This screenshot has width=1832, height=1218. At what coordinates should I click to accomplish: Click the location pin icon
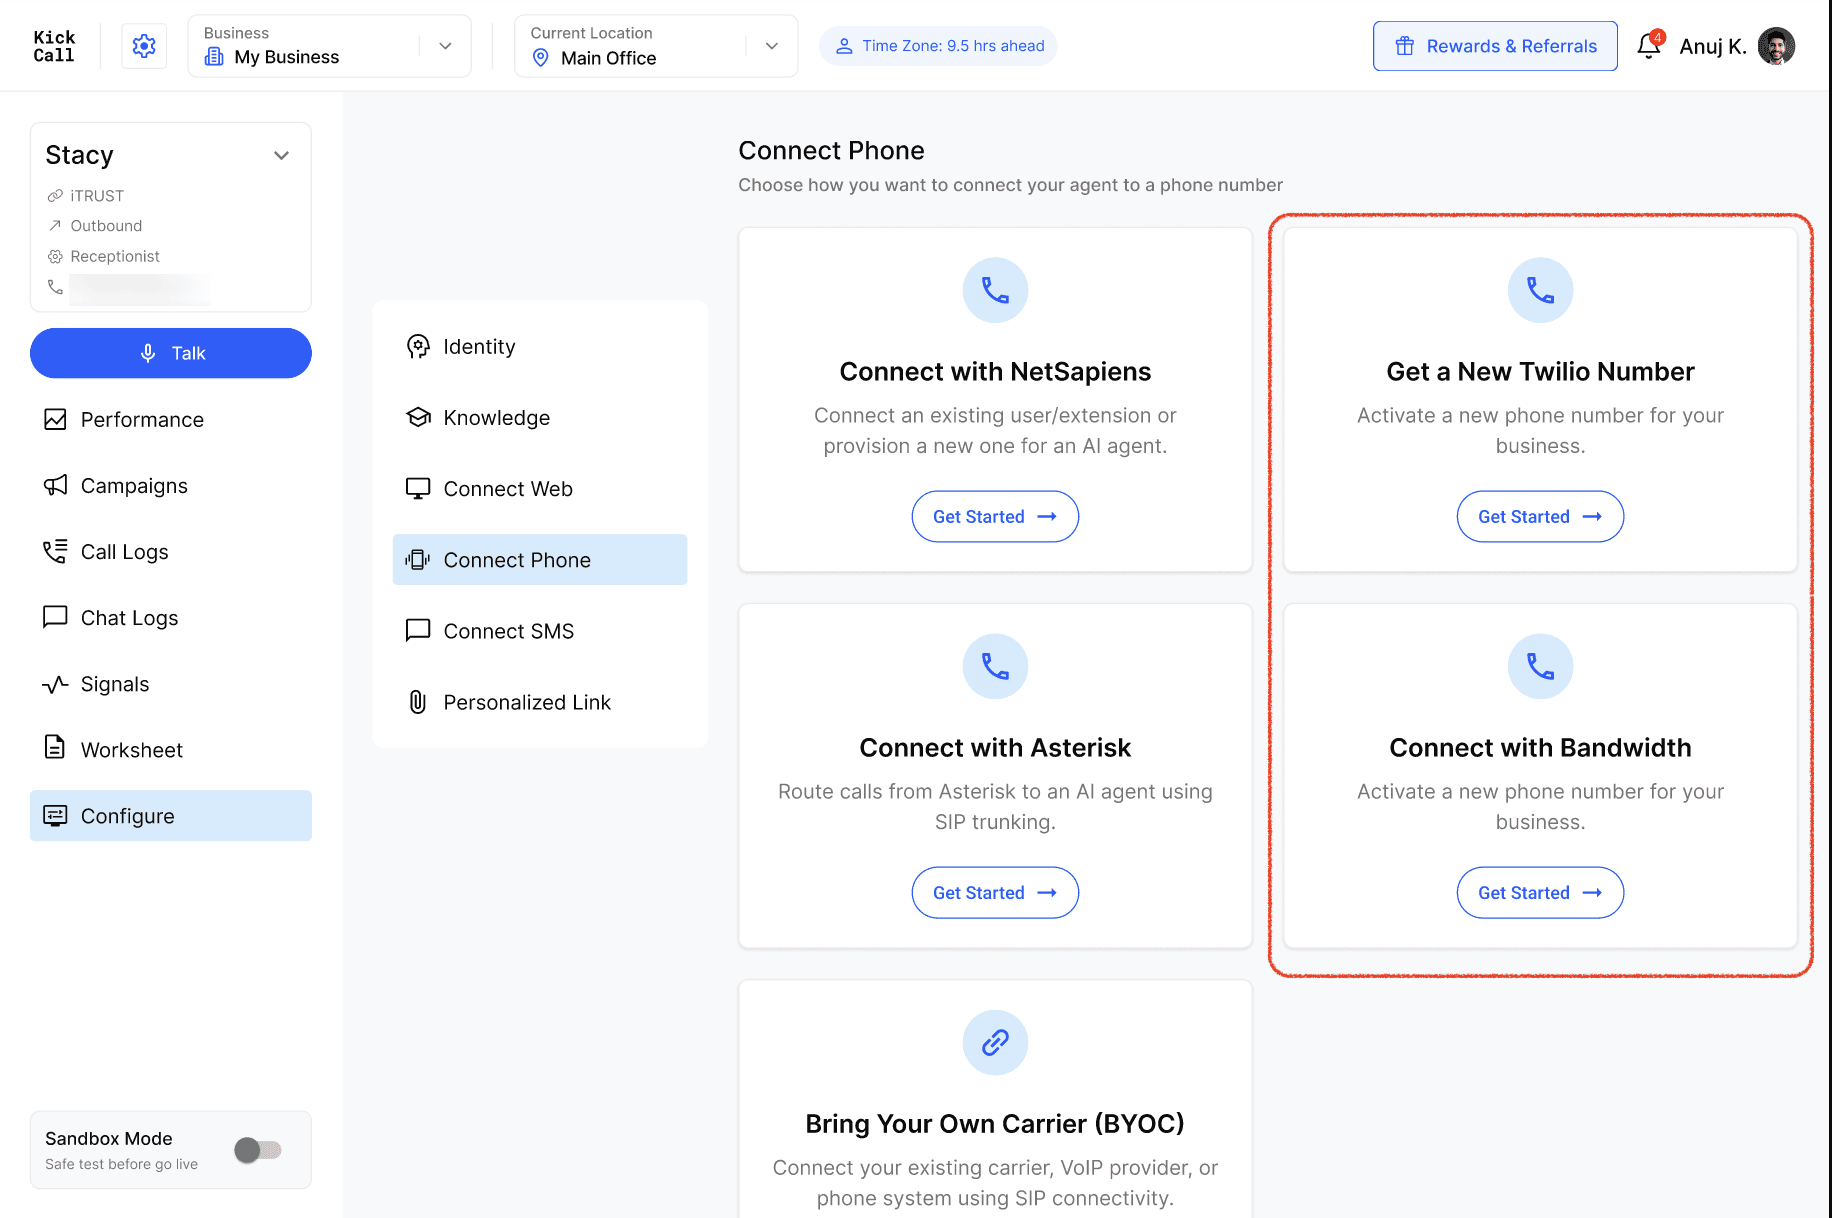click(541, 58)
